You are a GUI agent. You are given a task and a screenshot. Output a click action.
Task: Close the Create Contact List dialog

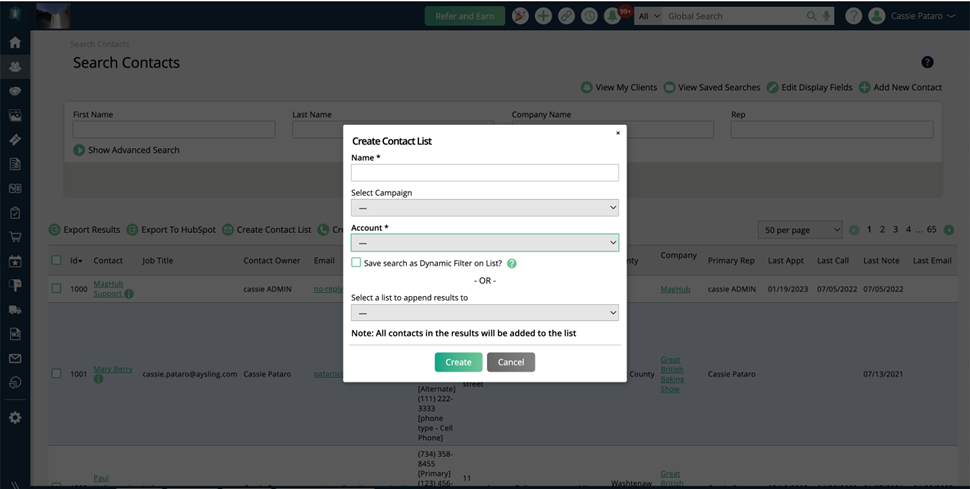617,132
